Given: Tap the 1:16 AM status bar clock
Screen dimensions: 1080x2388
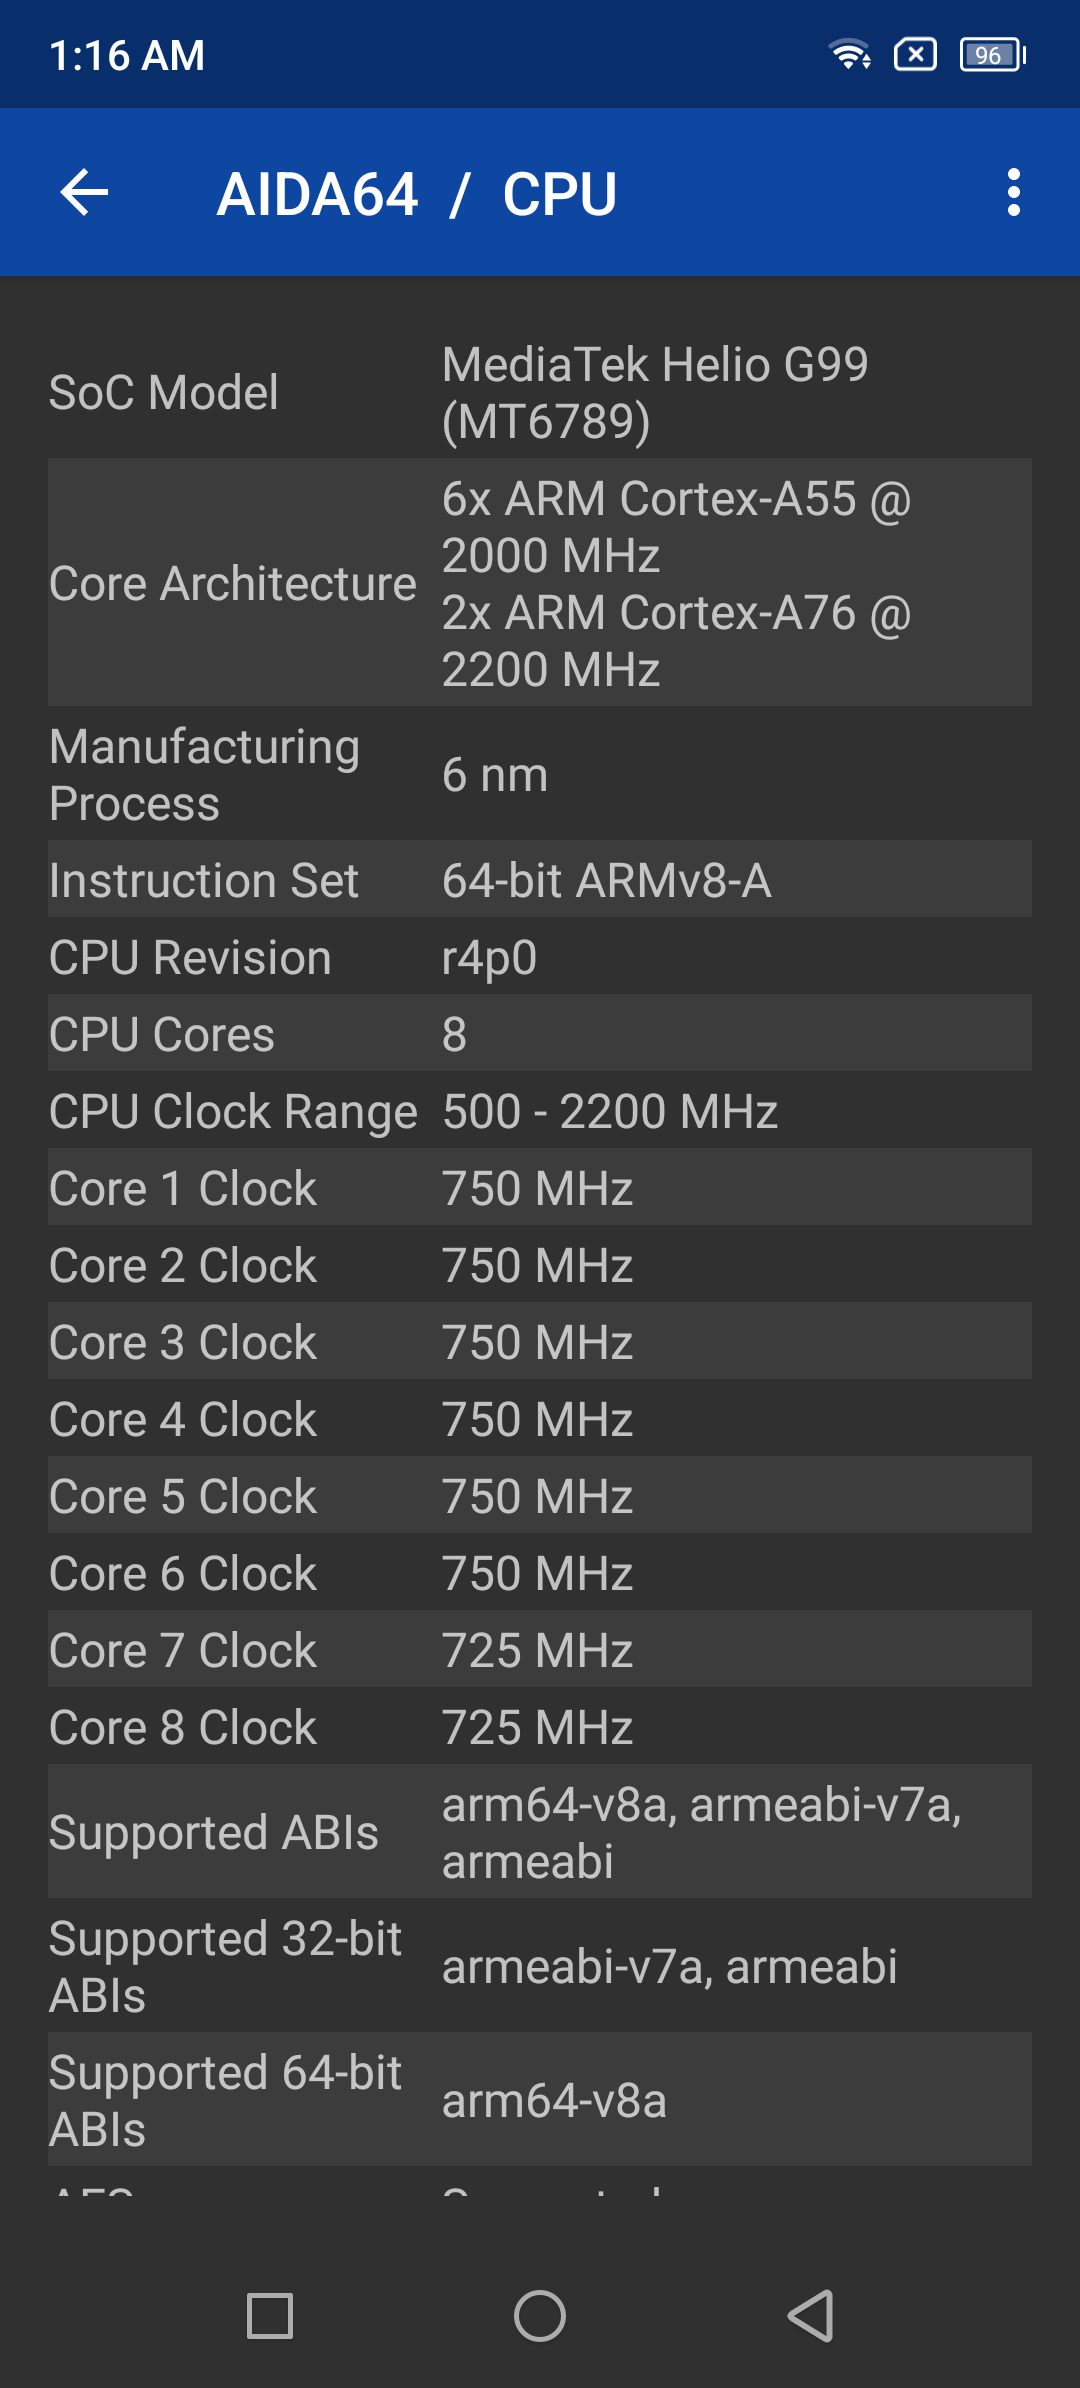Looking at the screenshot, I should click(127, 56).
